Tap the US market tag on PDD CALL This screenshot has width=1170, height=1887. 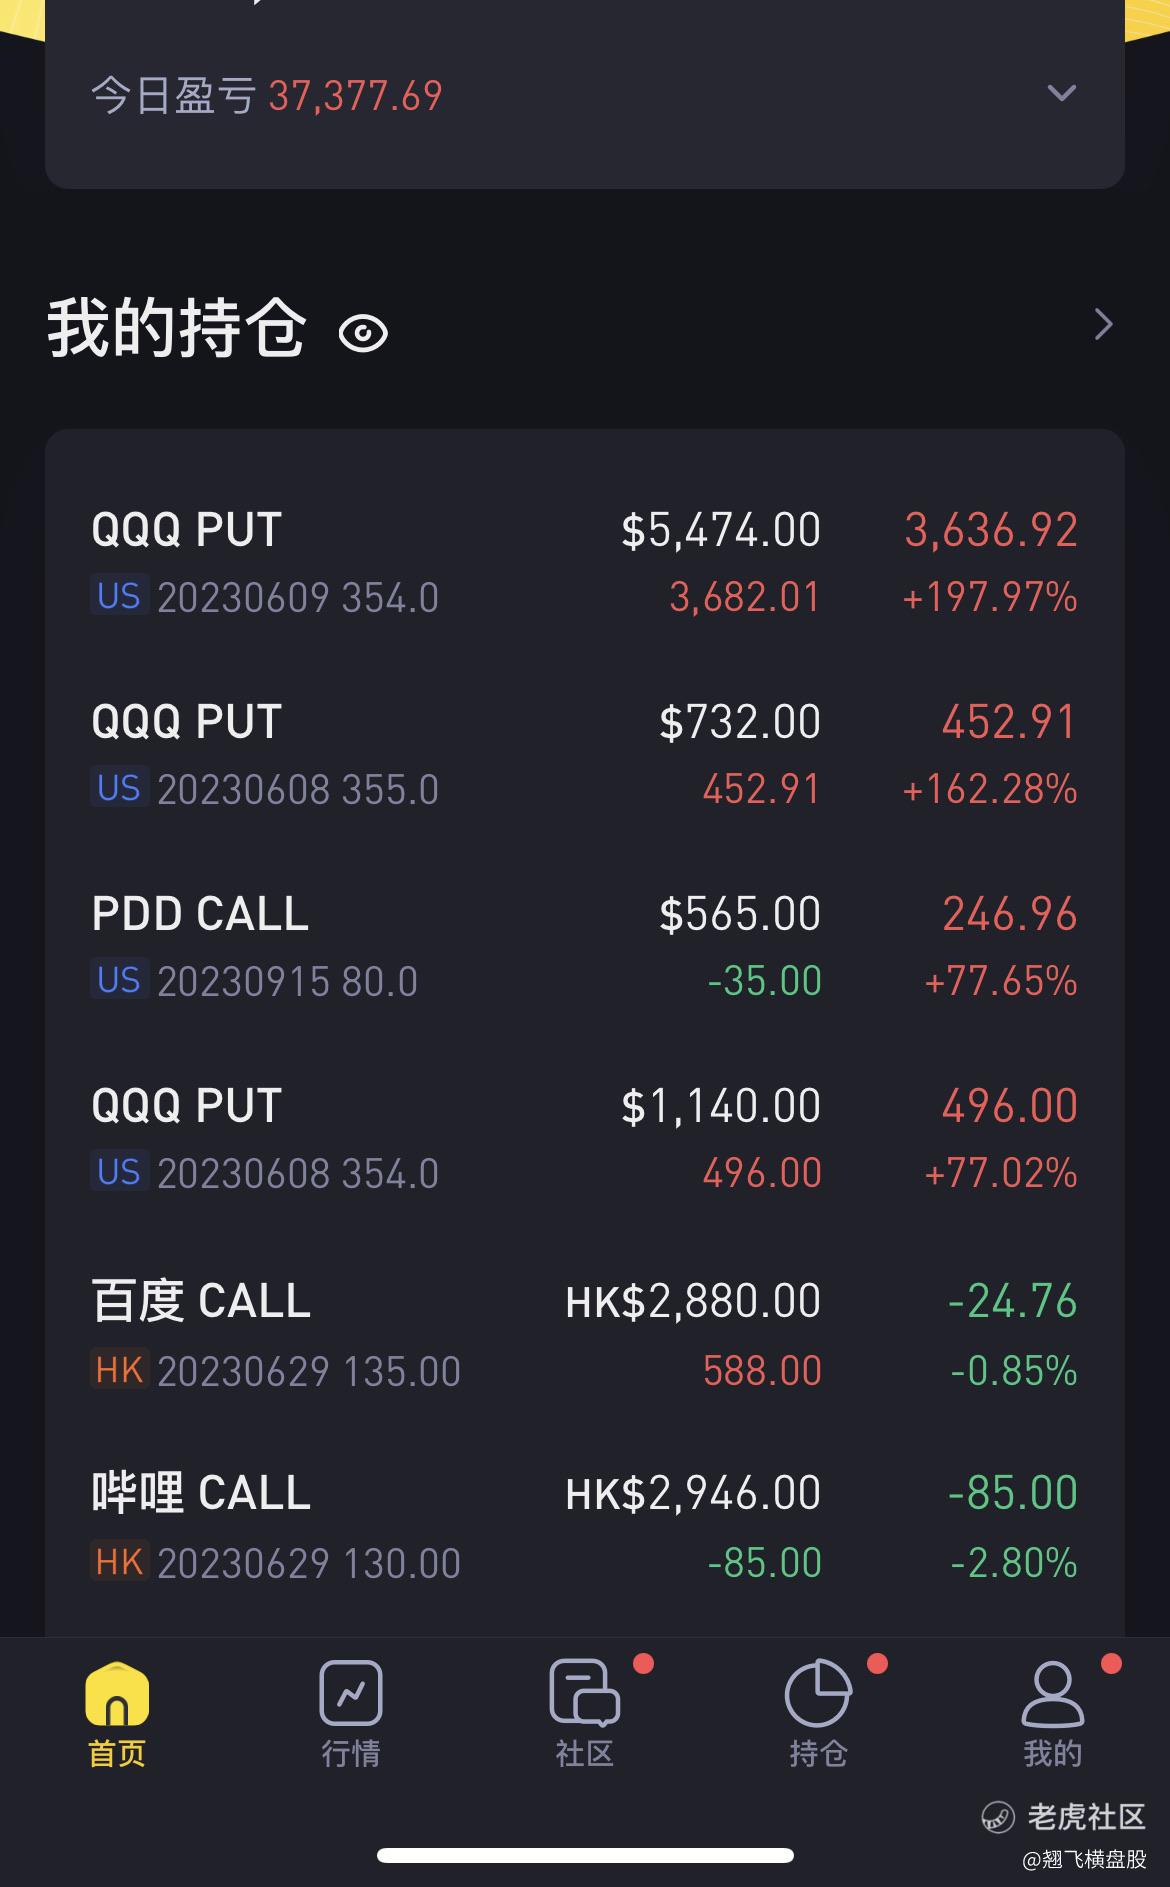pos(119,980)
